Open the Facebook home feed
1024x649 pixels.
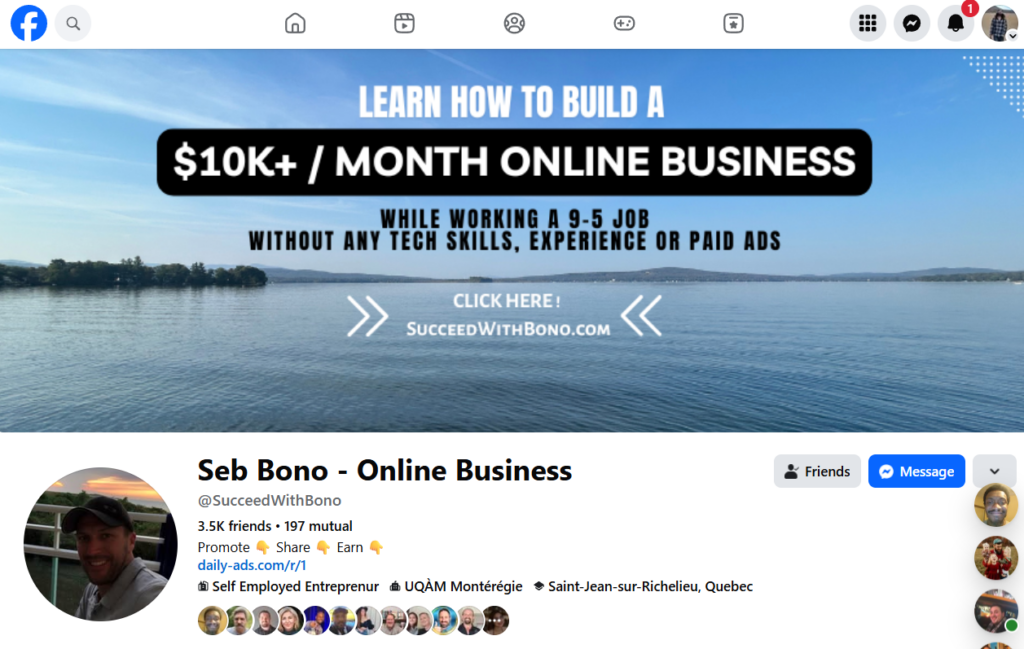click(x=295, y=22)
